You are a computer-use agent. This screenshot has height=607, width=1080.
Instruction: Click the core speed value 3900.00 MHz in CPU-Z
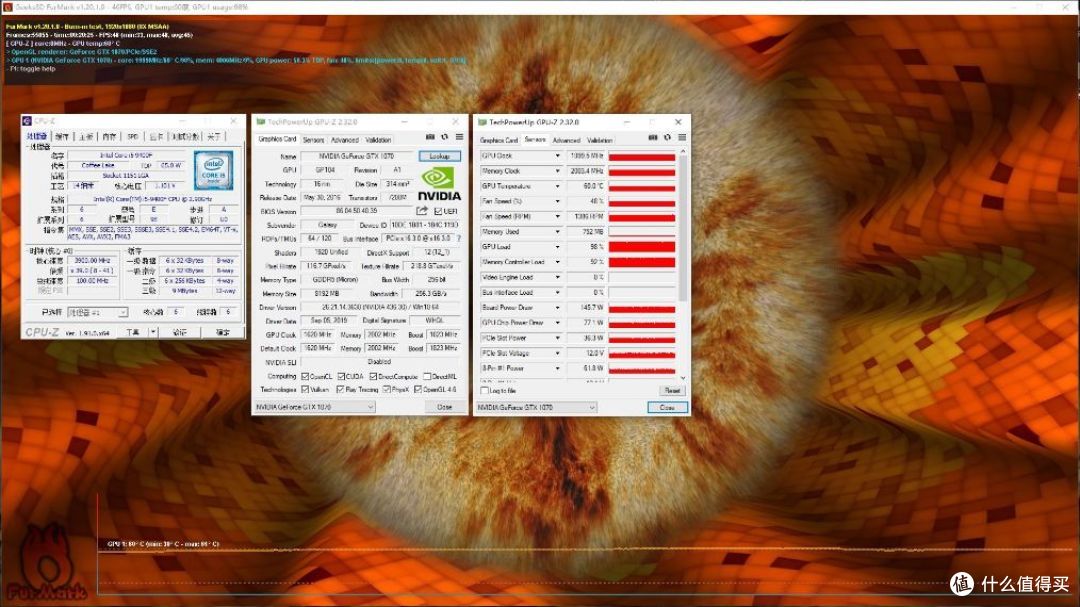tap(92, 261)
